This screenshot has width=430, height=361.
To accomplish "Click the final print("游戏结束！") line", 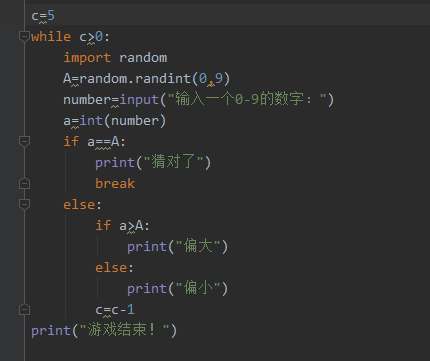I will [104, 331].
